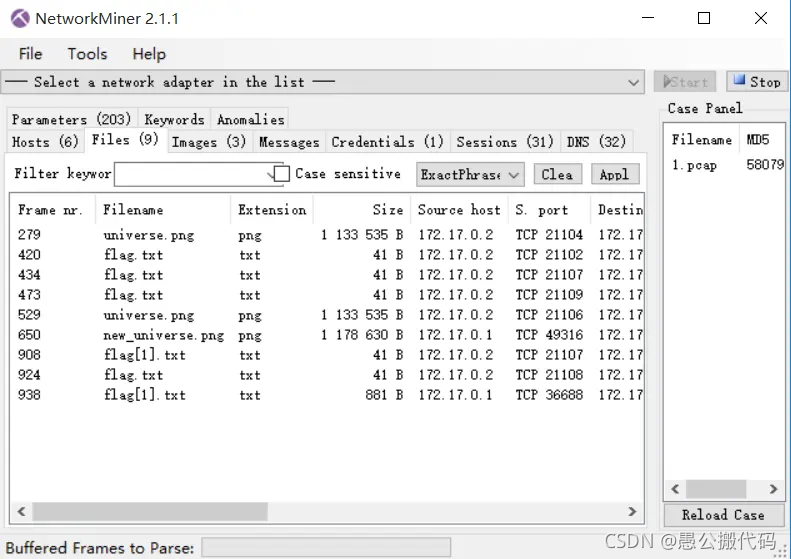The width and height of the screenshot is (791, 559).
Task: Sort by Extension column header
Action: point(272,210)
